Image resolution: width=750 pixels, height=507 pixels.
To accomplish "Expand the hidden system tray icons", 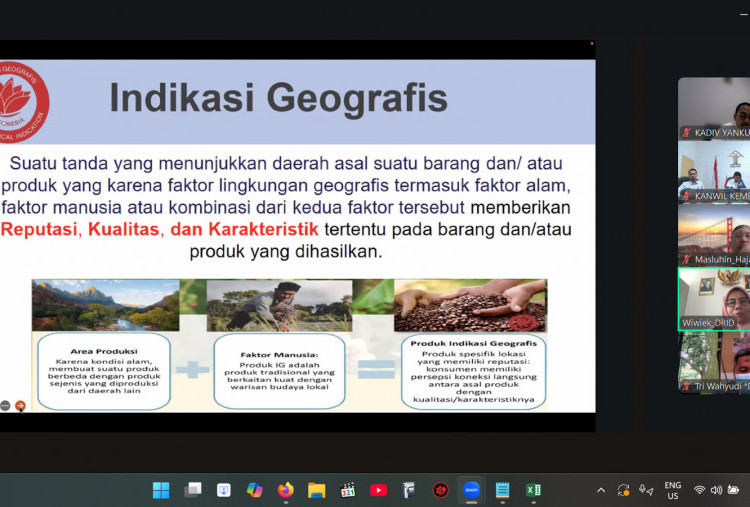I will (x=601, y=490).
